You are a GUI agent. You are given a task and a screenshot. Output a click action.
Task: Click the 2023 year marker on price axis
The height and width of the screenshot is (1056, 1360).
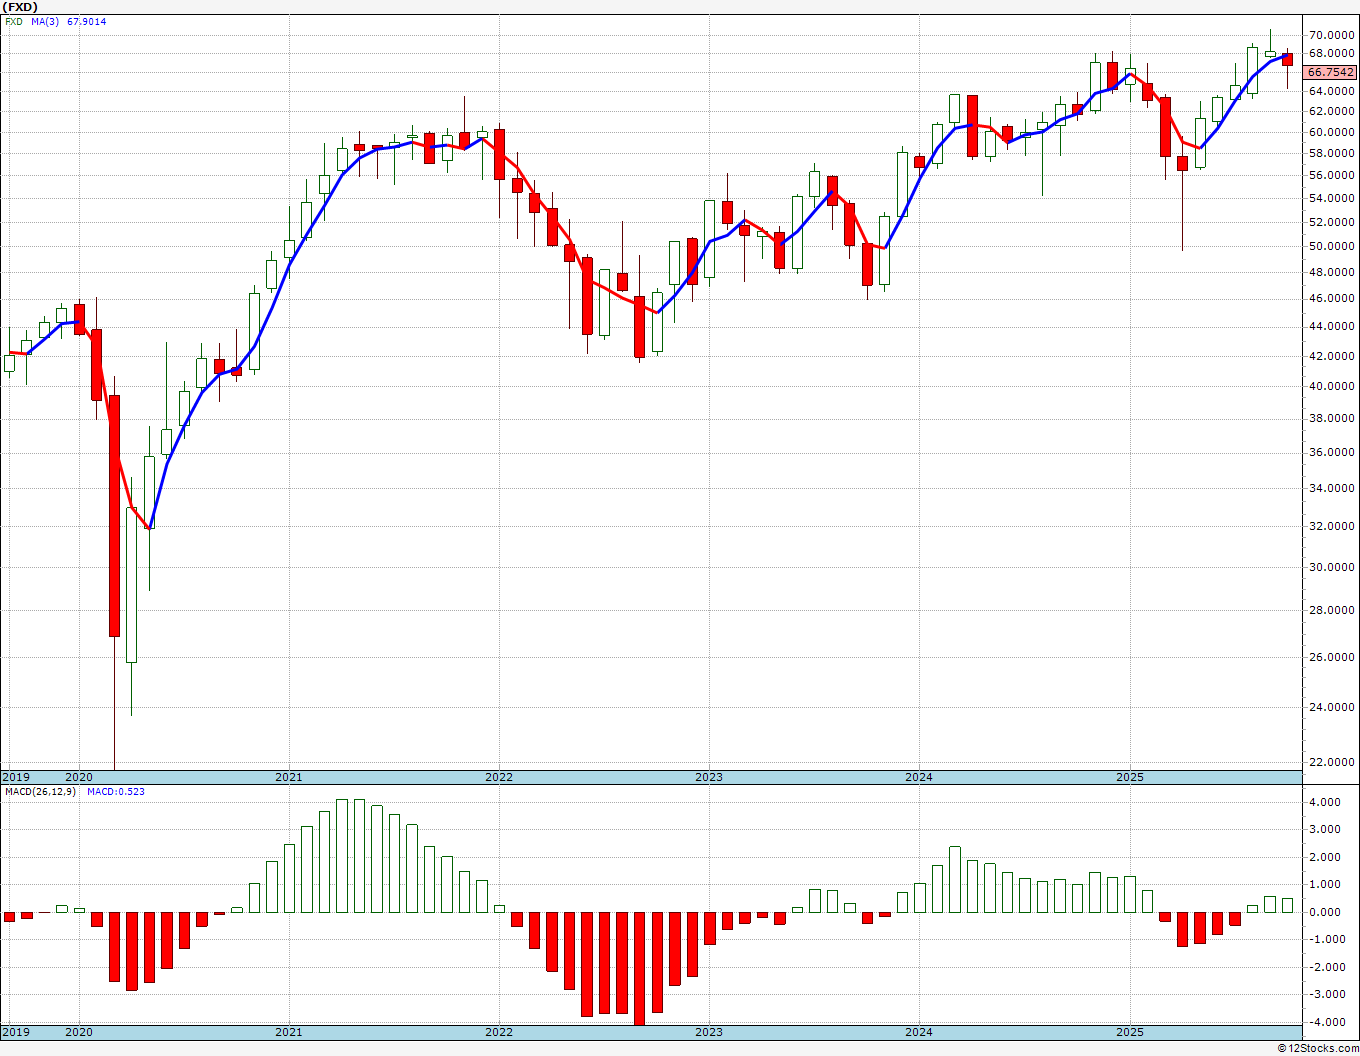click(708, 777)
